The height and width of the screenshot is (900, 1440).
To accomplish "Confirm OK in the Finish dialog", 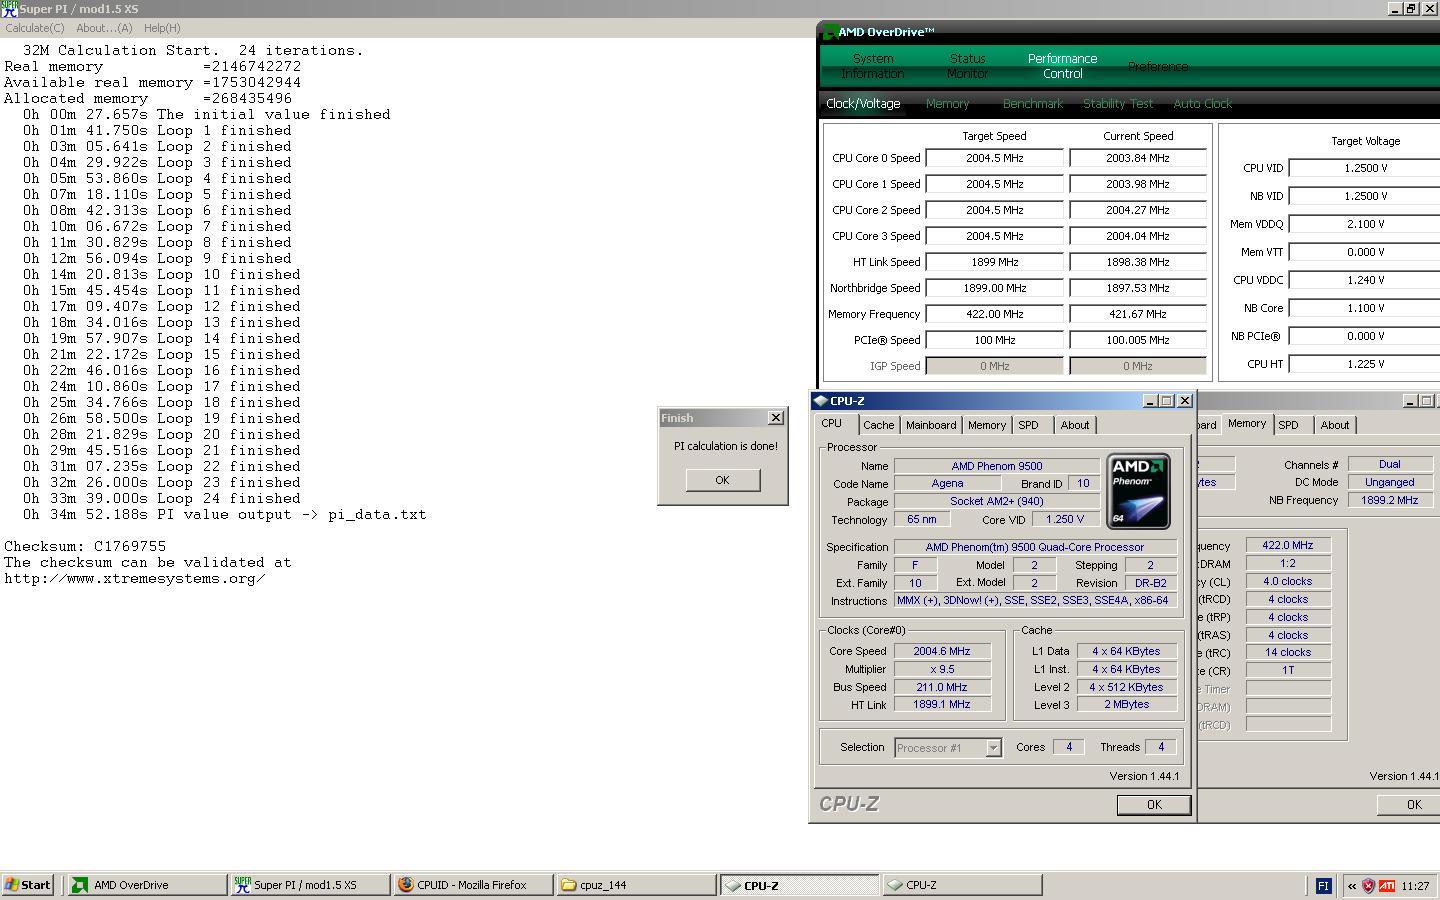I will pos(722,480).
